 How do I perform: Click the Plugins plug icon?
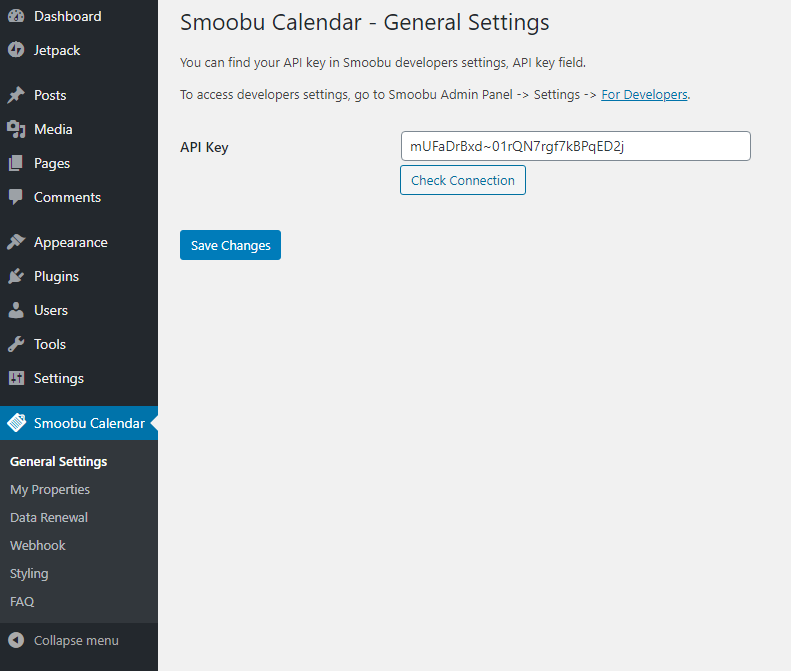point(16,276)
